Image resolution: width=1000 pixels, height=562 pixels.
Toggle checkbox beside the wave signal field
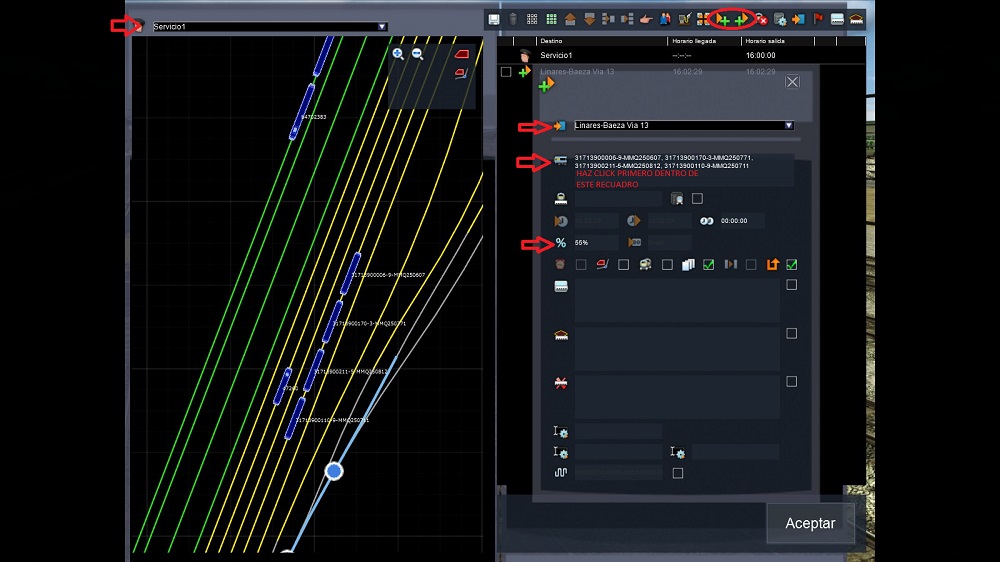click(x=678, y=473)
